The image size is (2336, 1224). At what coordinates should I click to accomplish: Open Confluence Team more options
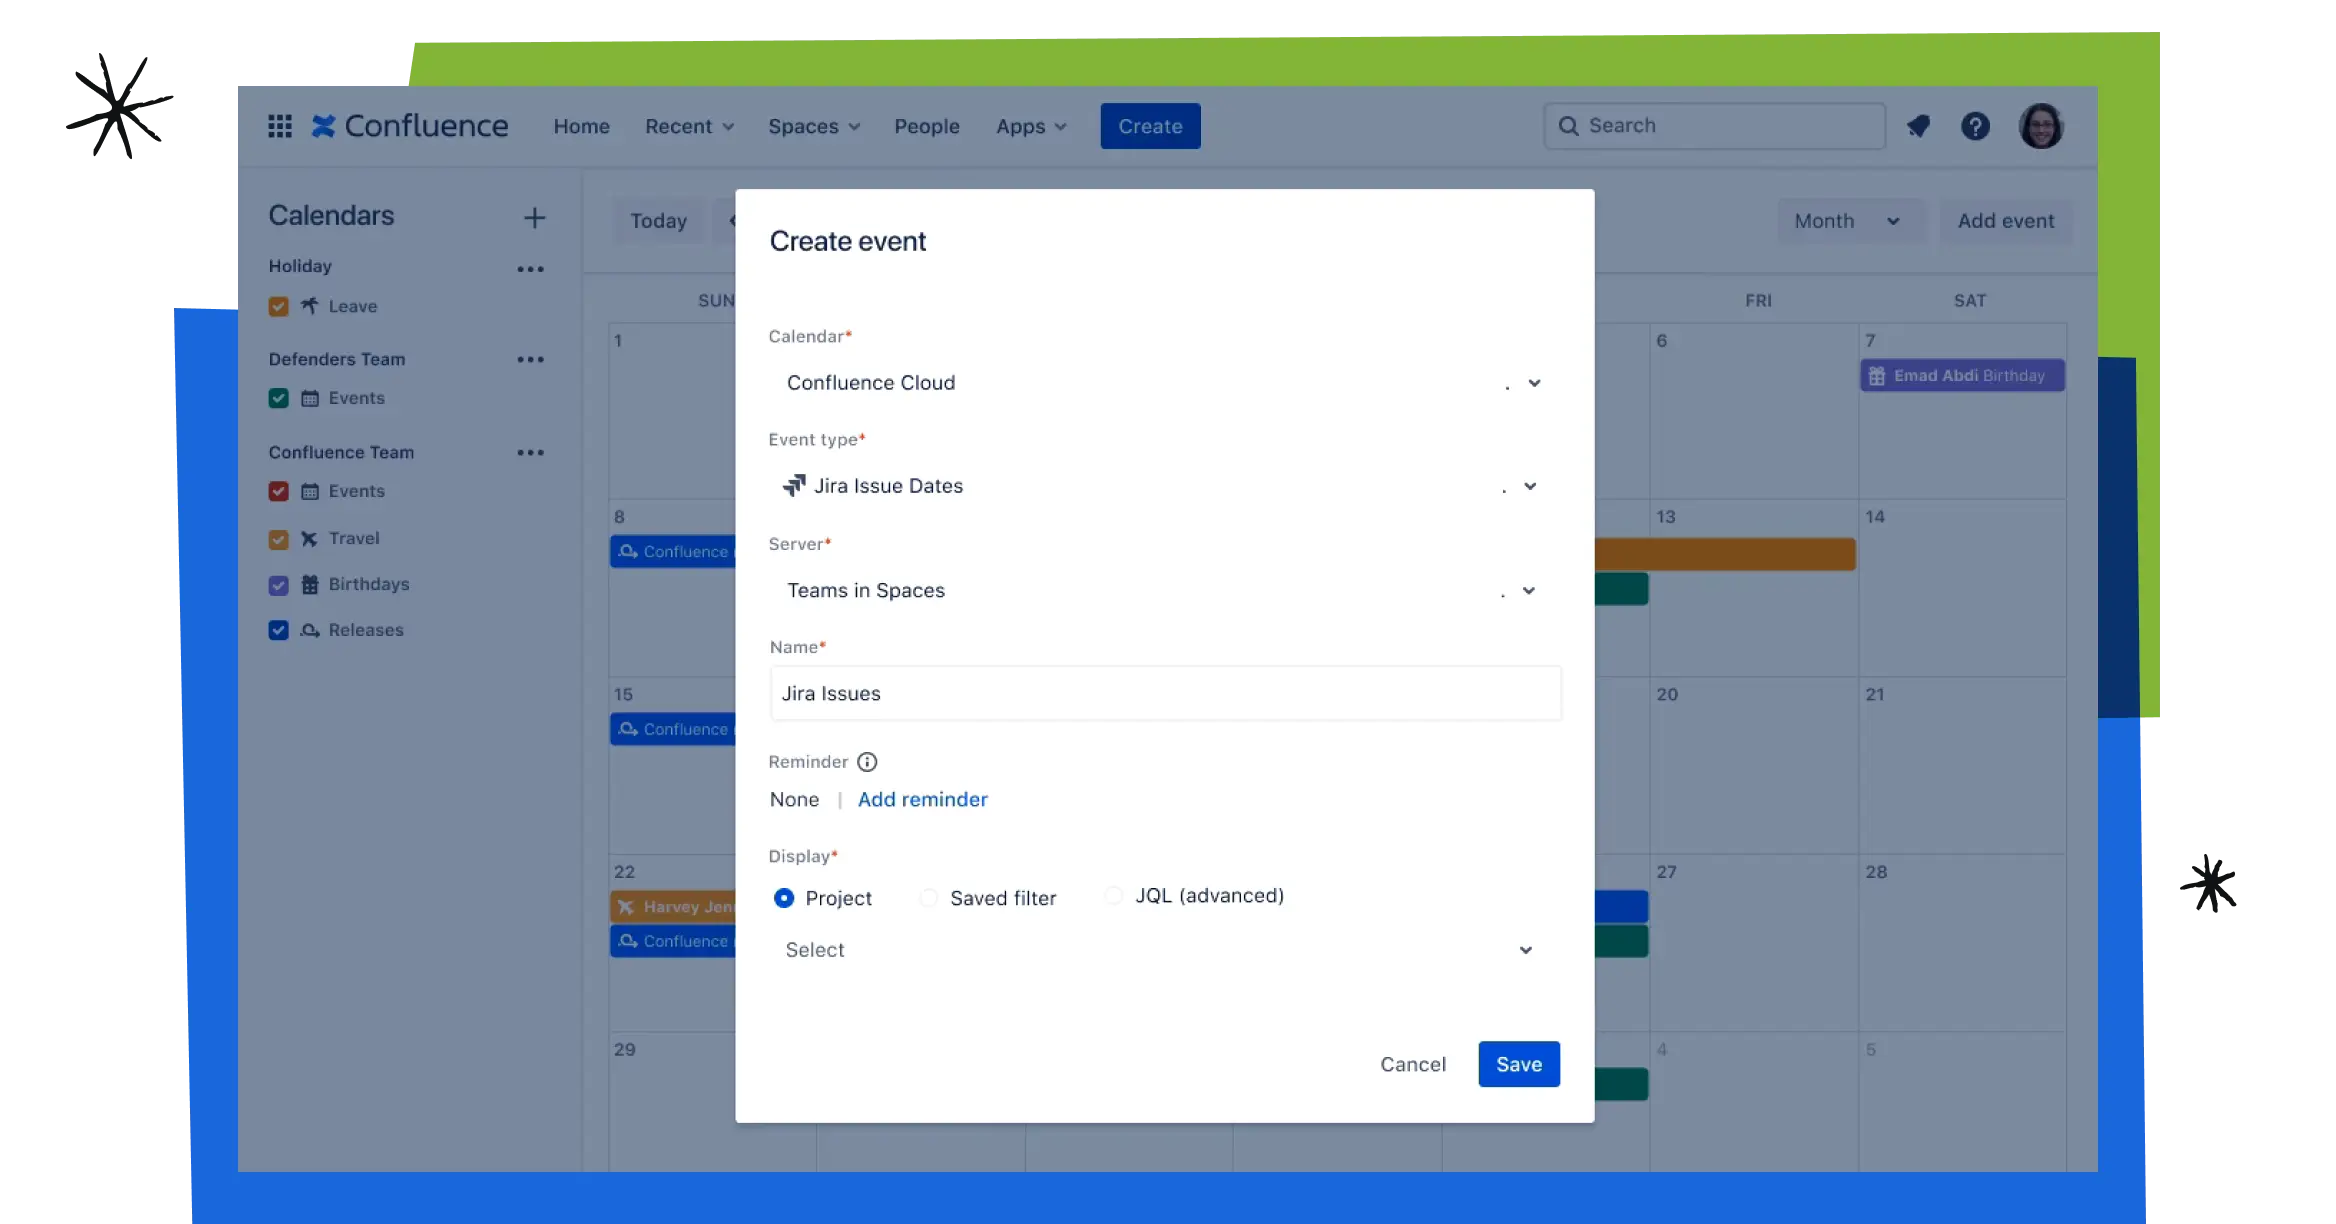click(x=531, y=452)
